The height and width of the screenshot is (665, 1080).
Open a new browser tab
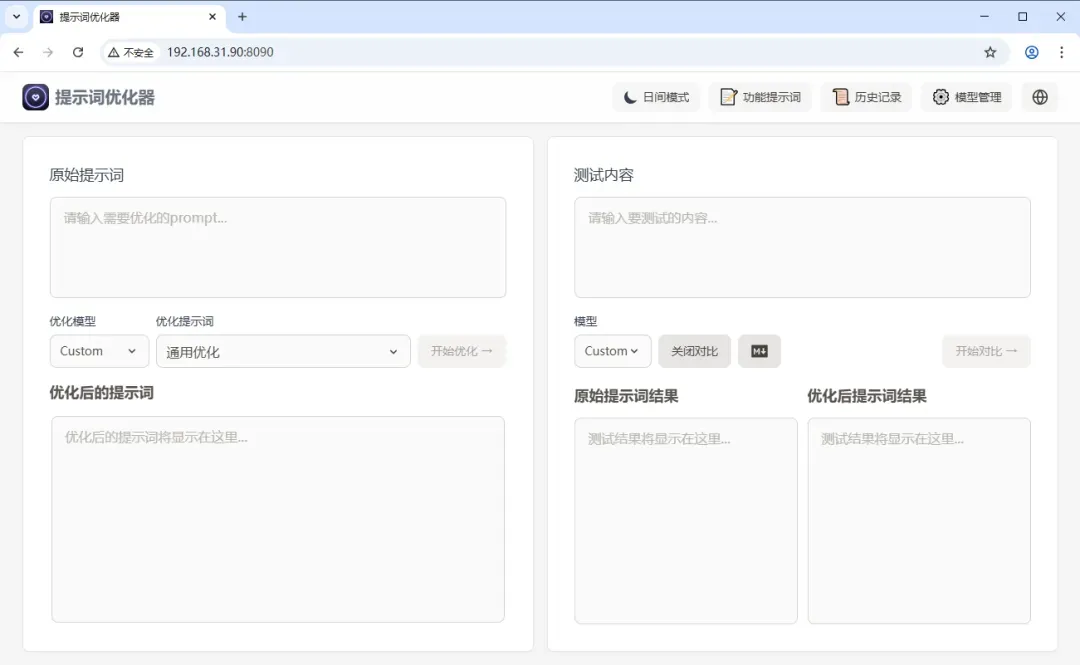click(x=242, y=17)
